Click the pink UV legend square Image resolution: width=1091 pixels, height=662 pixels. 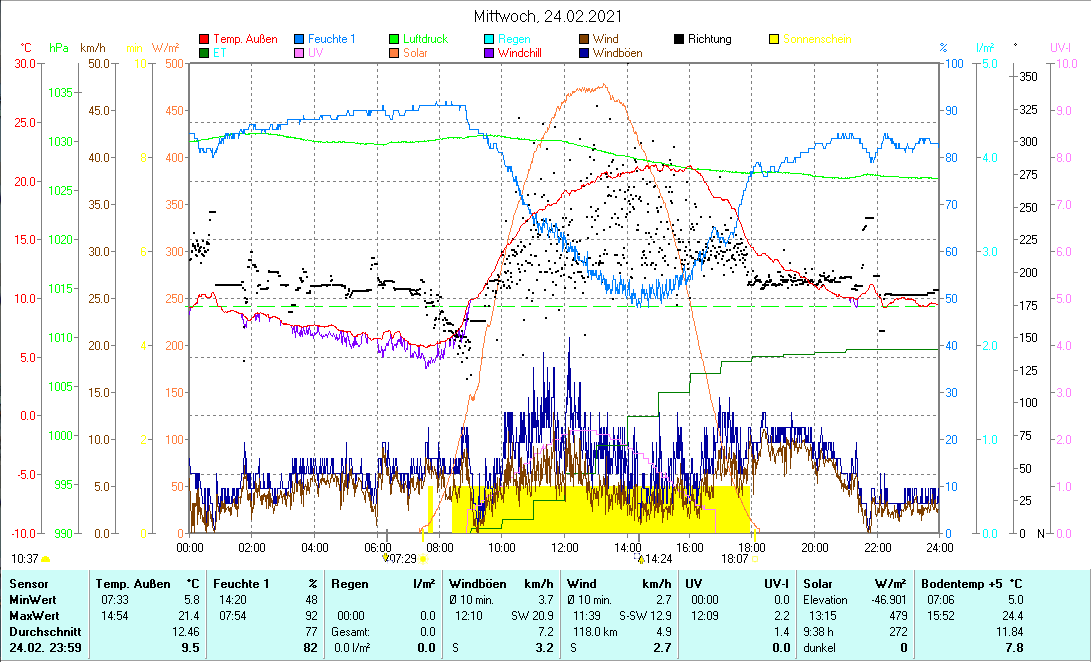[300, 53]
